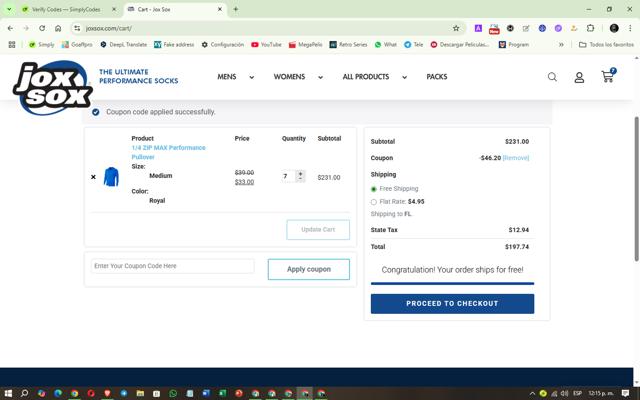Click the Apply coupon button

(x=309, y=269)
